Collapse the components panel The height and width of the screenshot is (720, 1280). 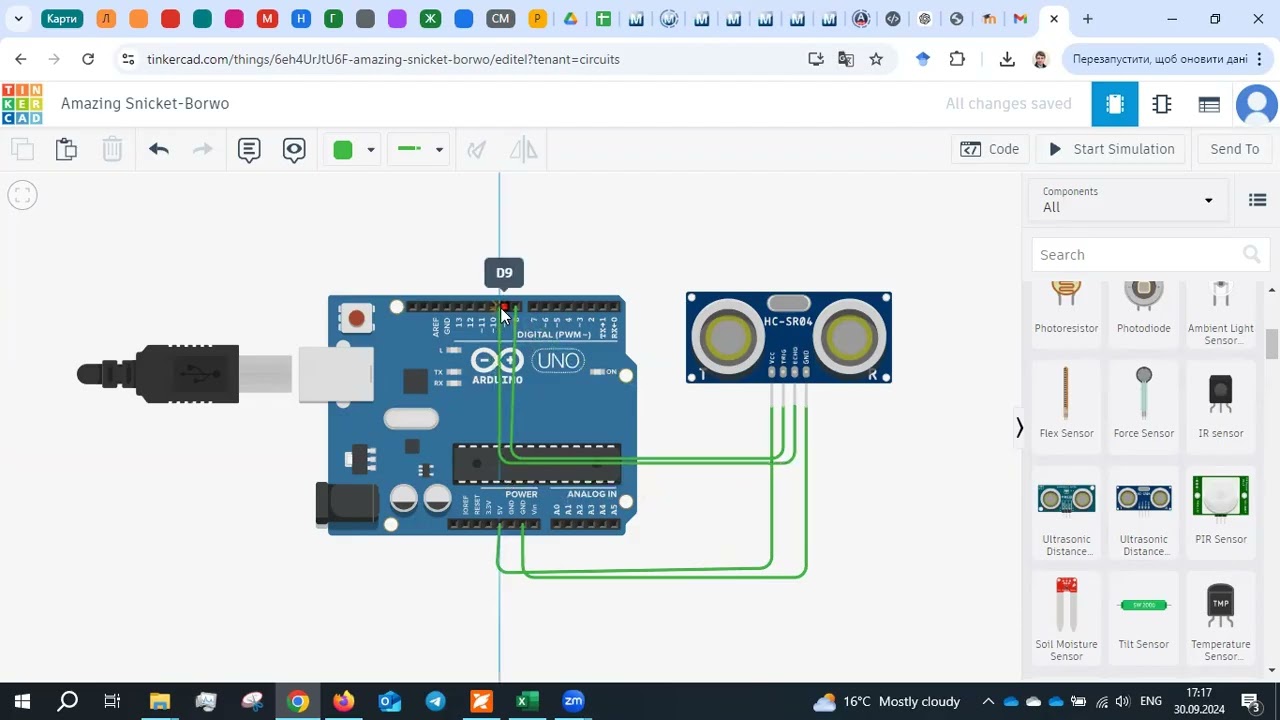[1019, 428]
